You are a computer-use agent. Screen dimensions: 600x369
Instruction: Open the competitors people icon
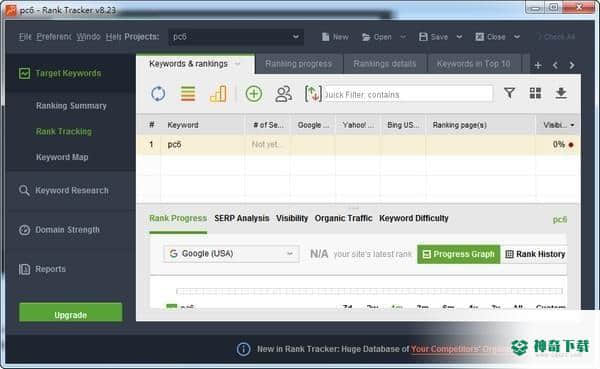tap(284, 94)
